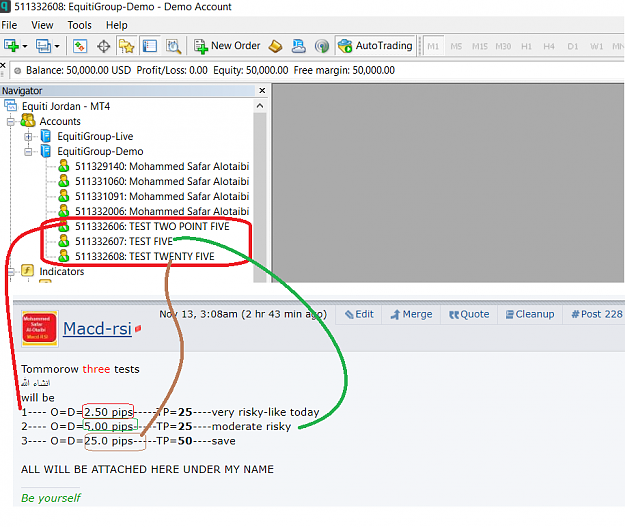Toggle the Terminal window icon

[150, 46]
